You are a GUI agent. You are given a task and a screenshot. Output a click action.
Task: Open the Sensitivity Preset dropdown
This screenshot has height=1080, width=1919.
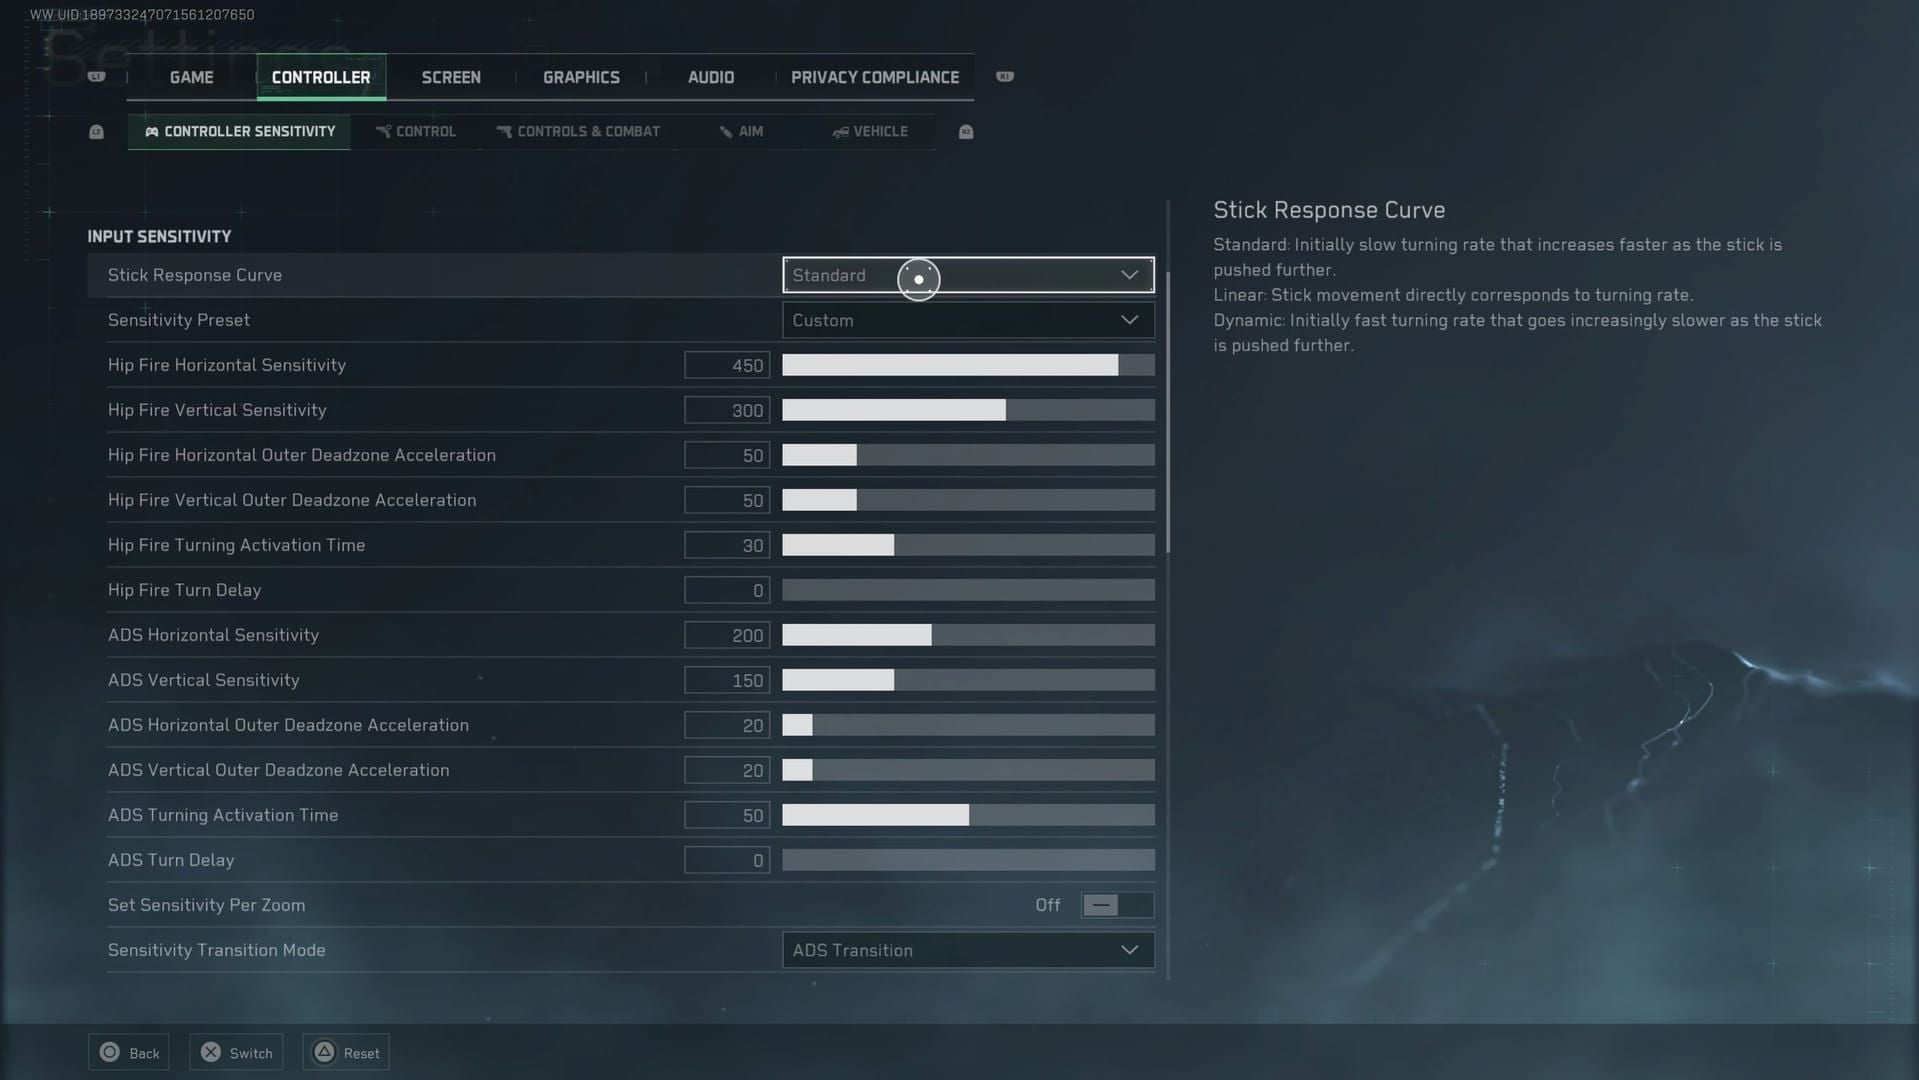coord(966,320)
